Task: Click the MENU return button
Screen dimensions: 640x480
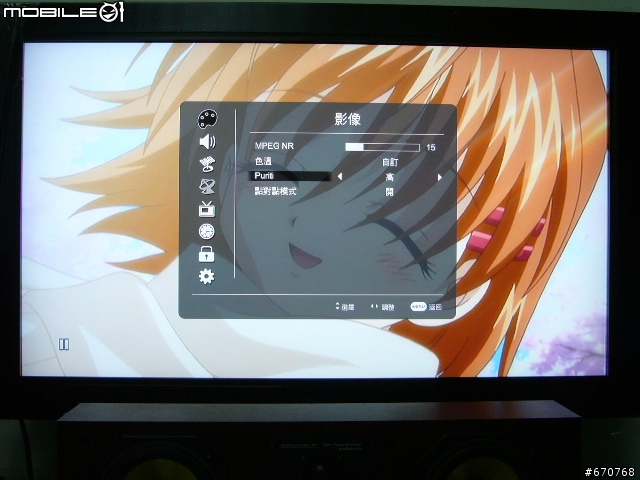Action: (426, 307)
